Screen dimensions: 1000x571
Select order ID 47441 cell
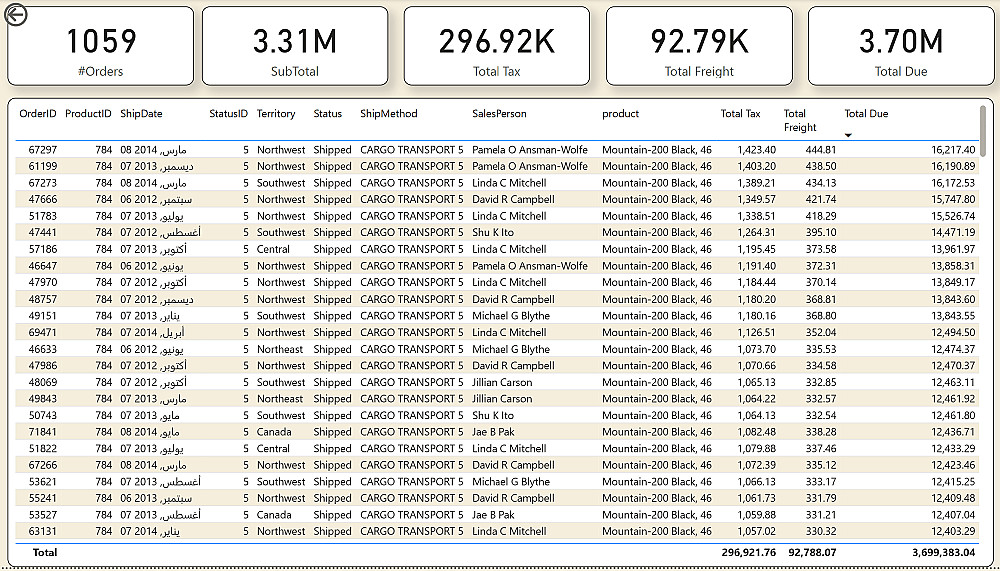43,233
